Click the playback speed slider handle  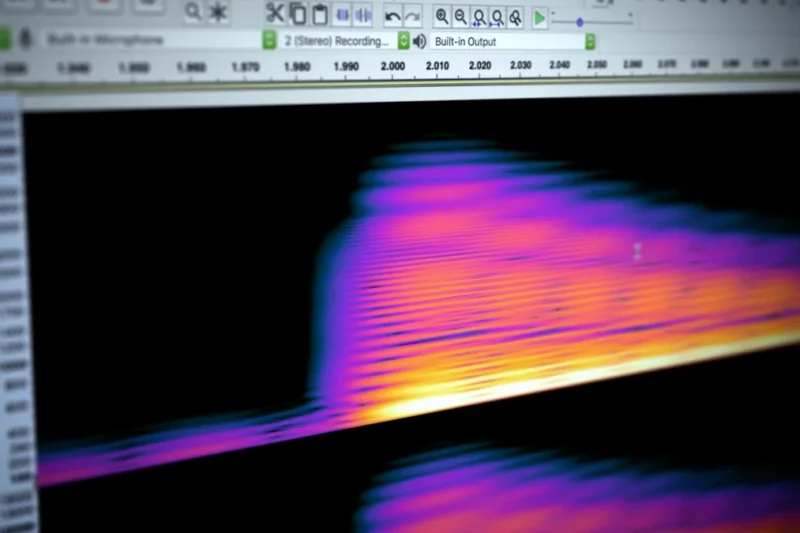580,22
